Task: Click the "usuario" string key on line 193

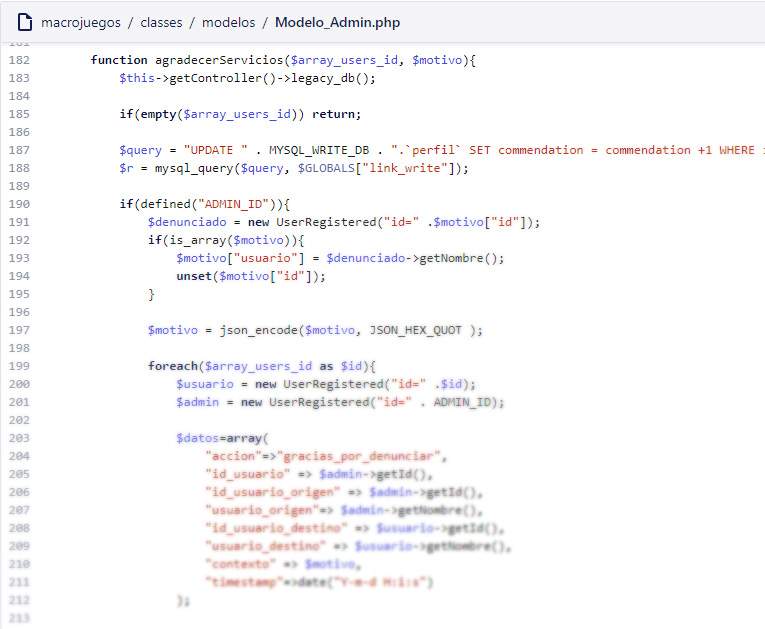Action: click(x=266, y=258)
